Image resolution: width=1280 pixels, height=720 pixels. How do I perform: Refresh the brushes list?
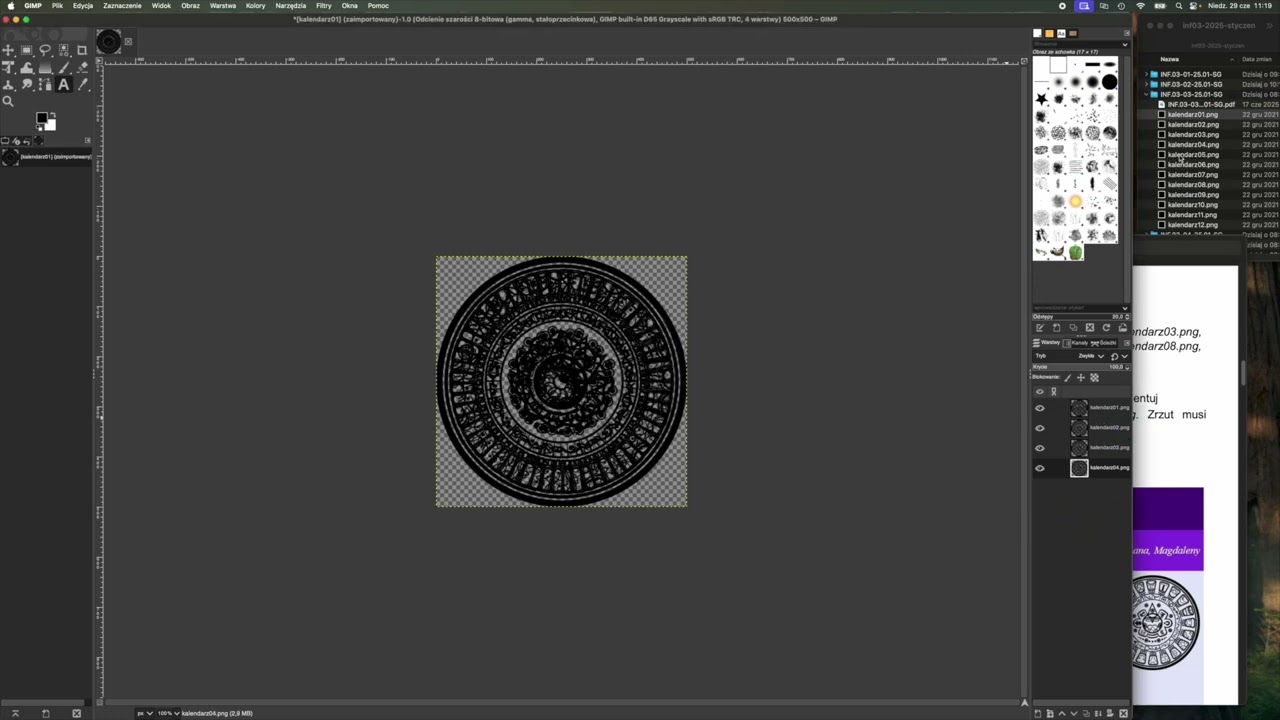[1106, 328]
